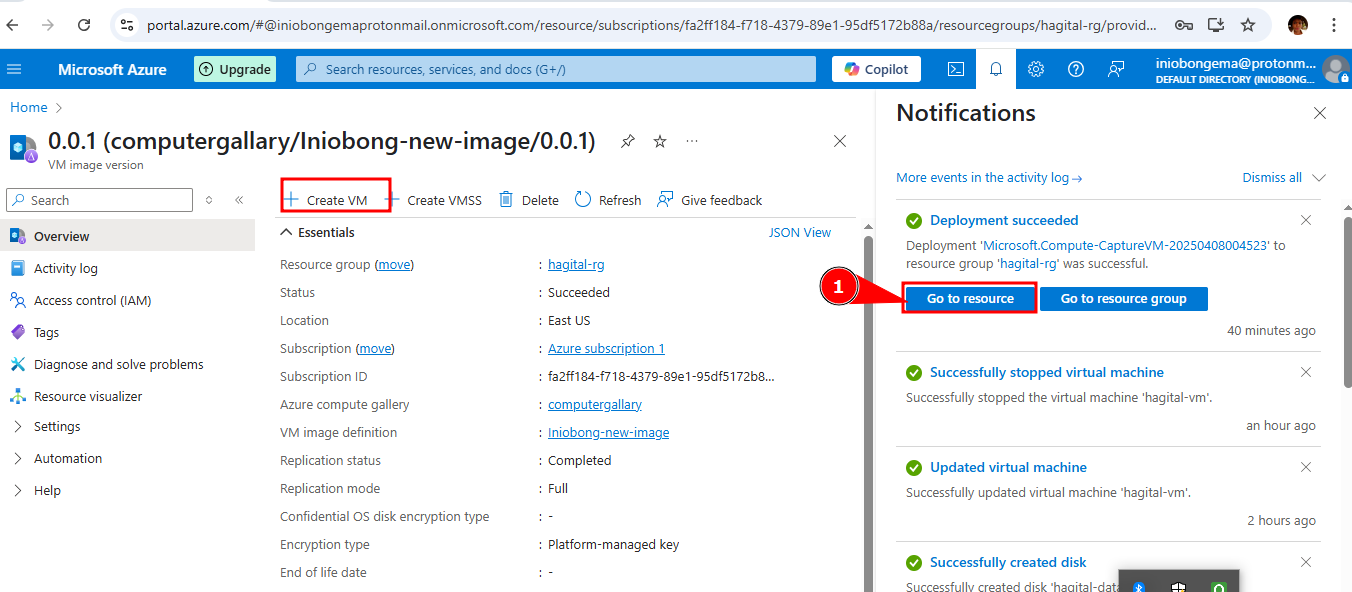Pin the image version to dashboard
The height and width of the screenshot is (592, 1352).
(627, 142)
